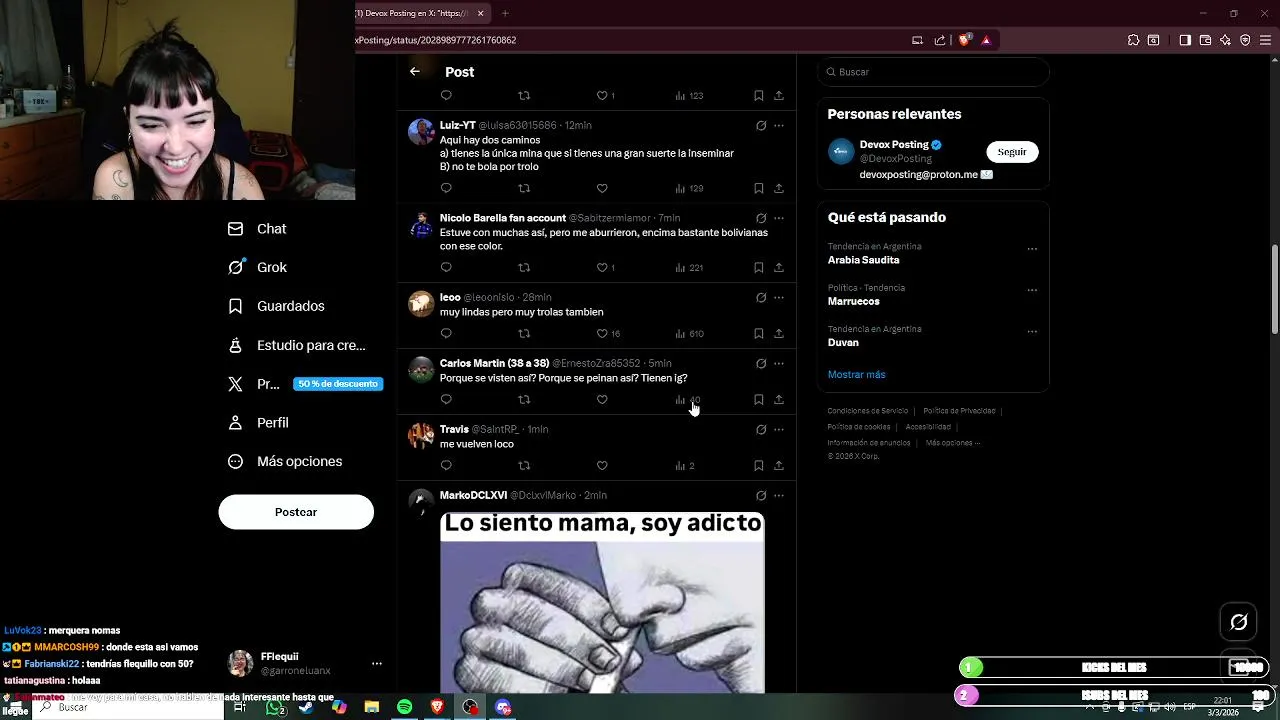Open Grok action on Carlos Martin's comment

pos(761,363)
